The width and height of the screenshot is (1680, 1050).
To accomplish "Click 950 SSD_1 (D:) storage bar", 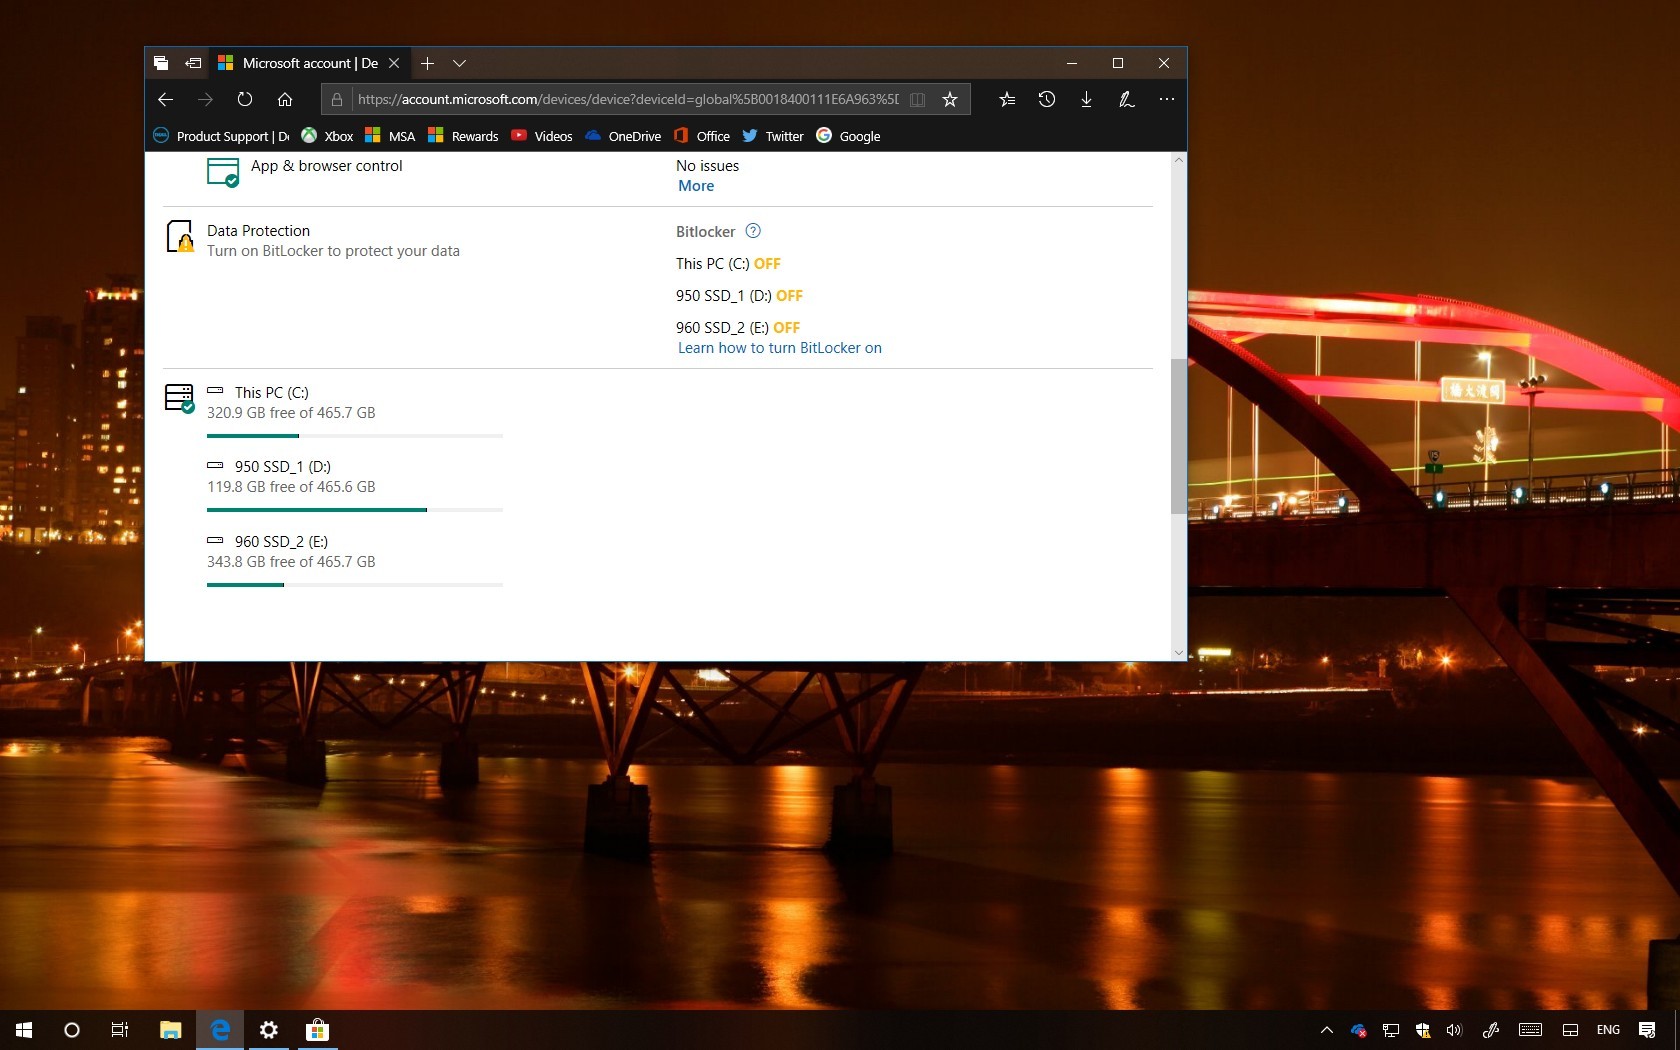I will pos(355,510).
